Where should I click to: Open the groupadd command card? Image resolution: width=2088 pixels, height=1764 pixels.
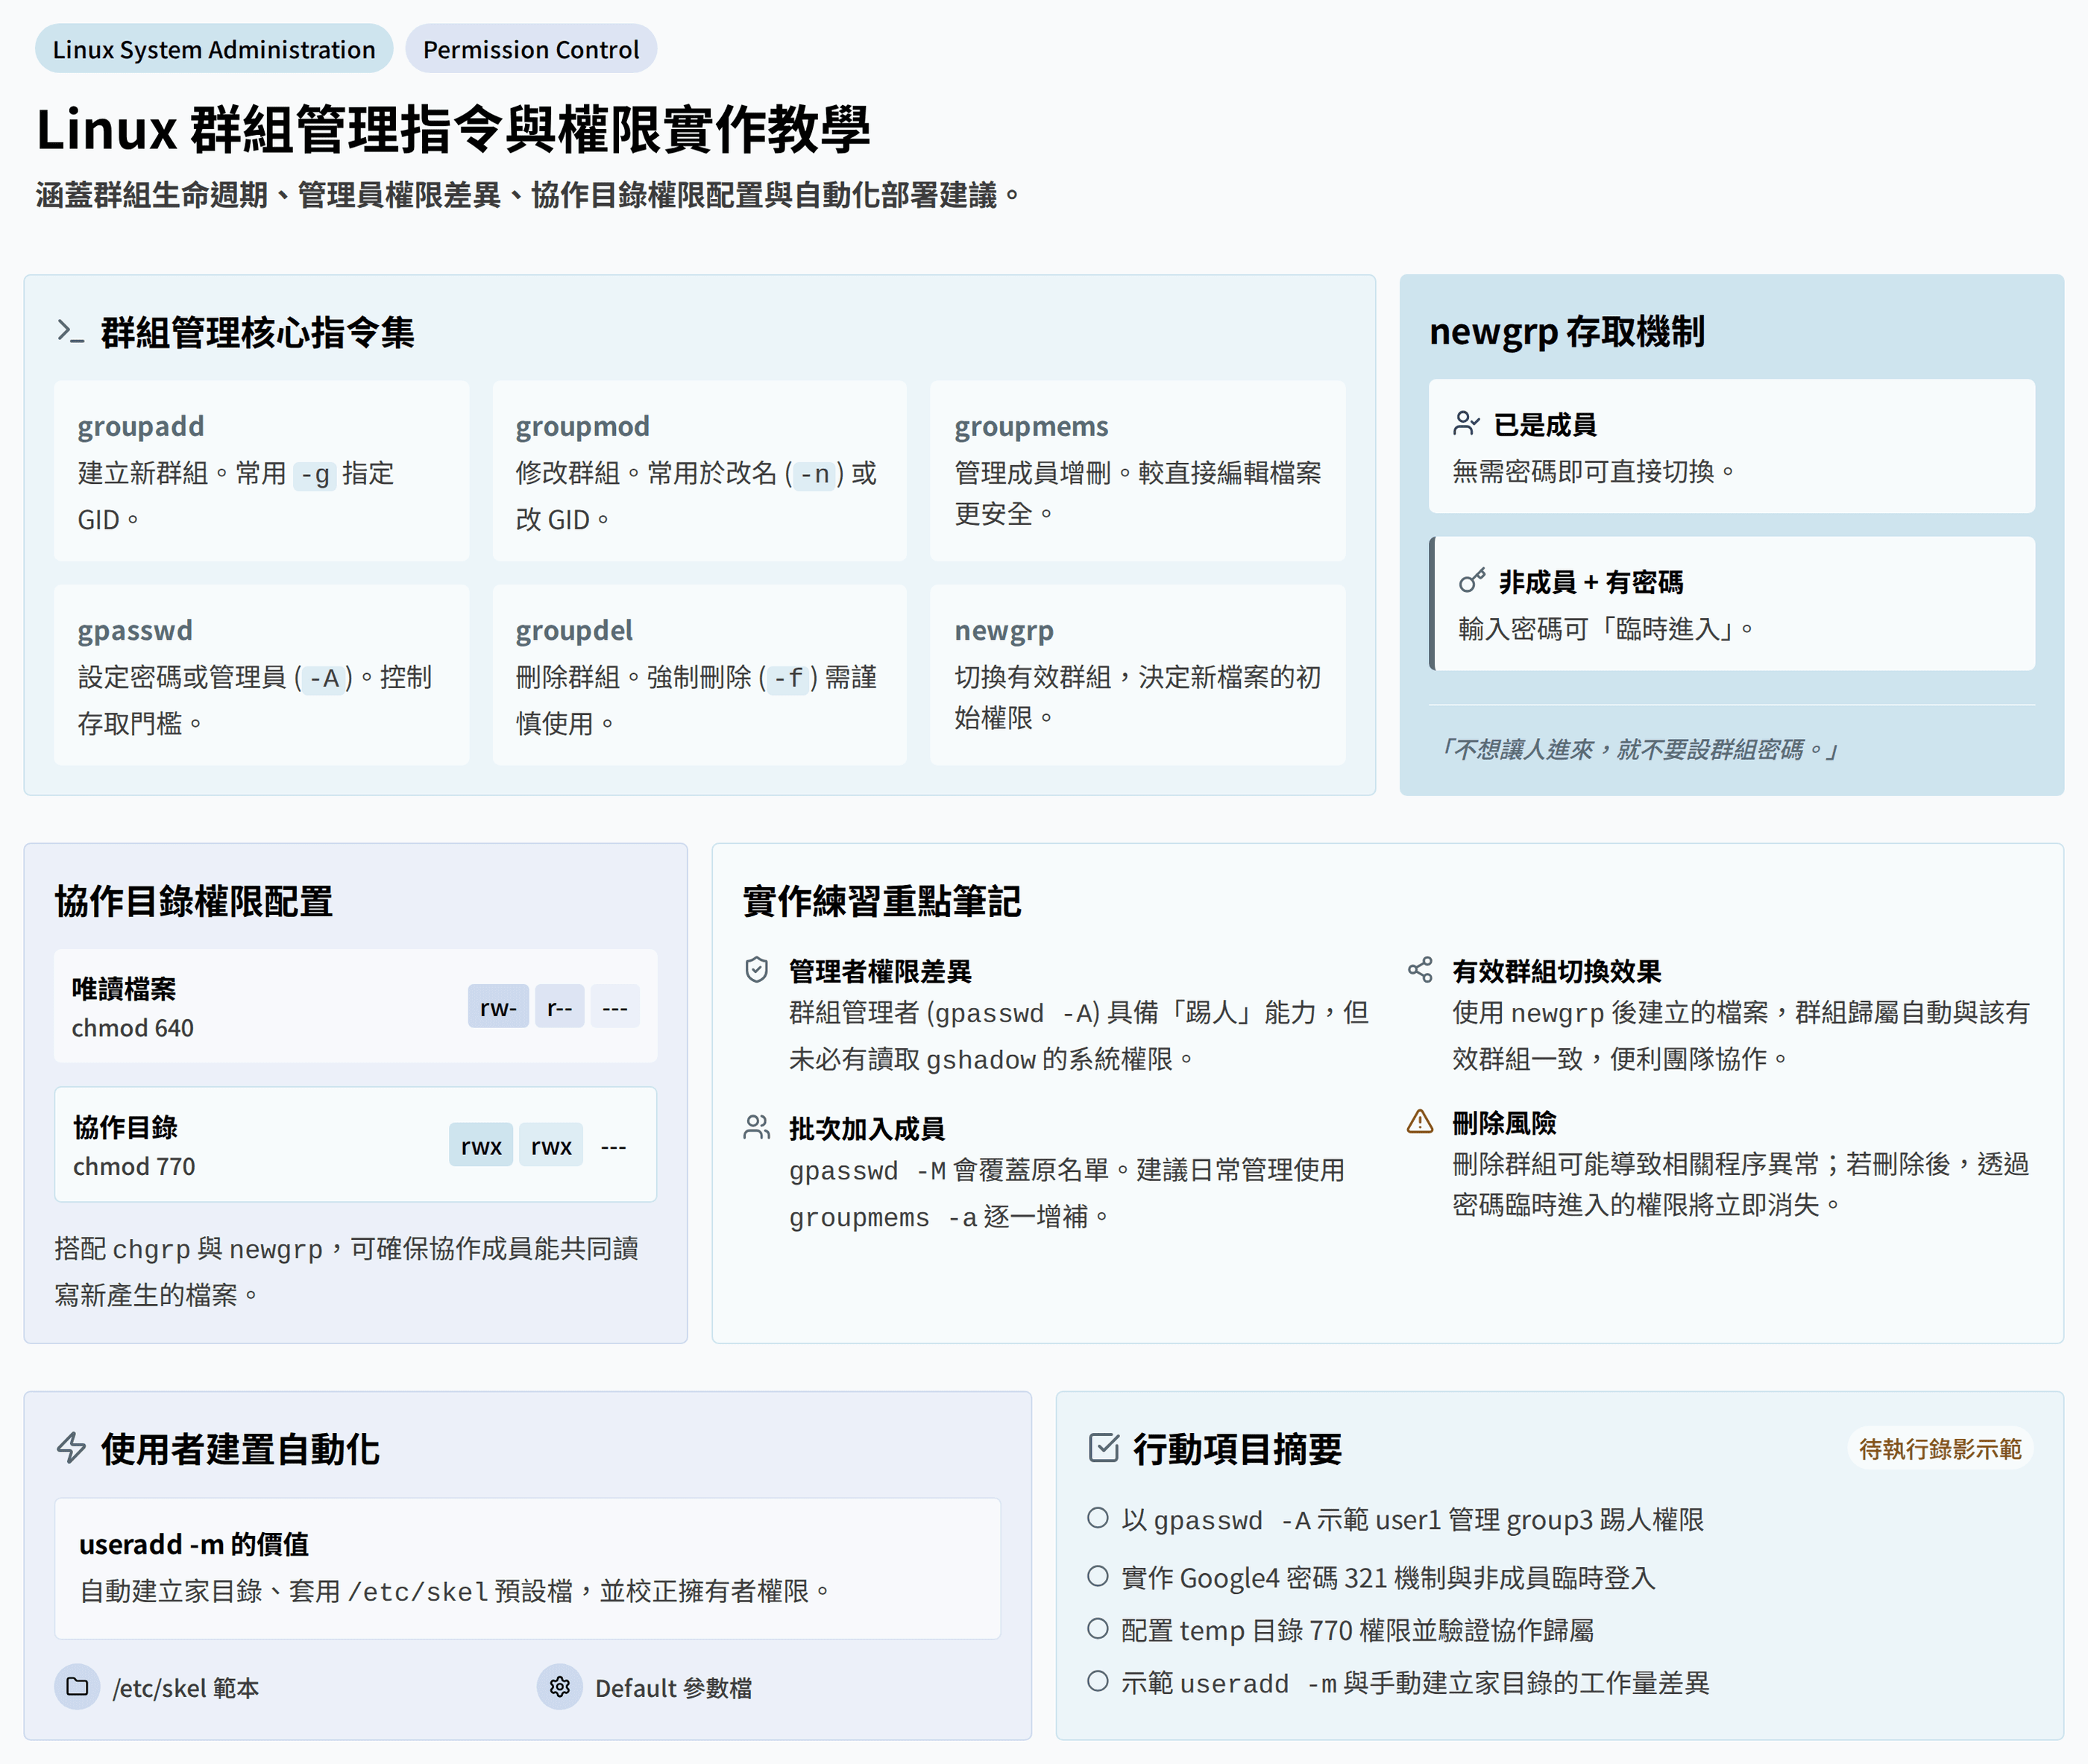tap(261, 470)
